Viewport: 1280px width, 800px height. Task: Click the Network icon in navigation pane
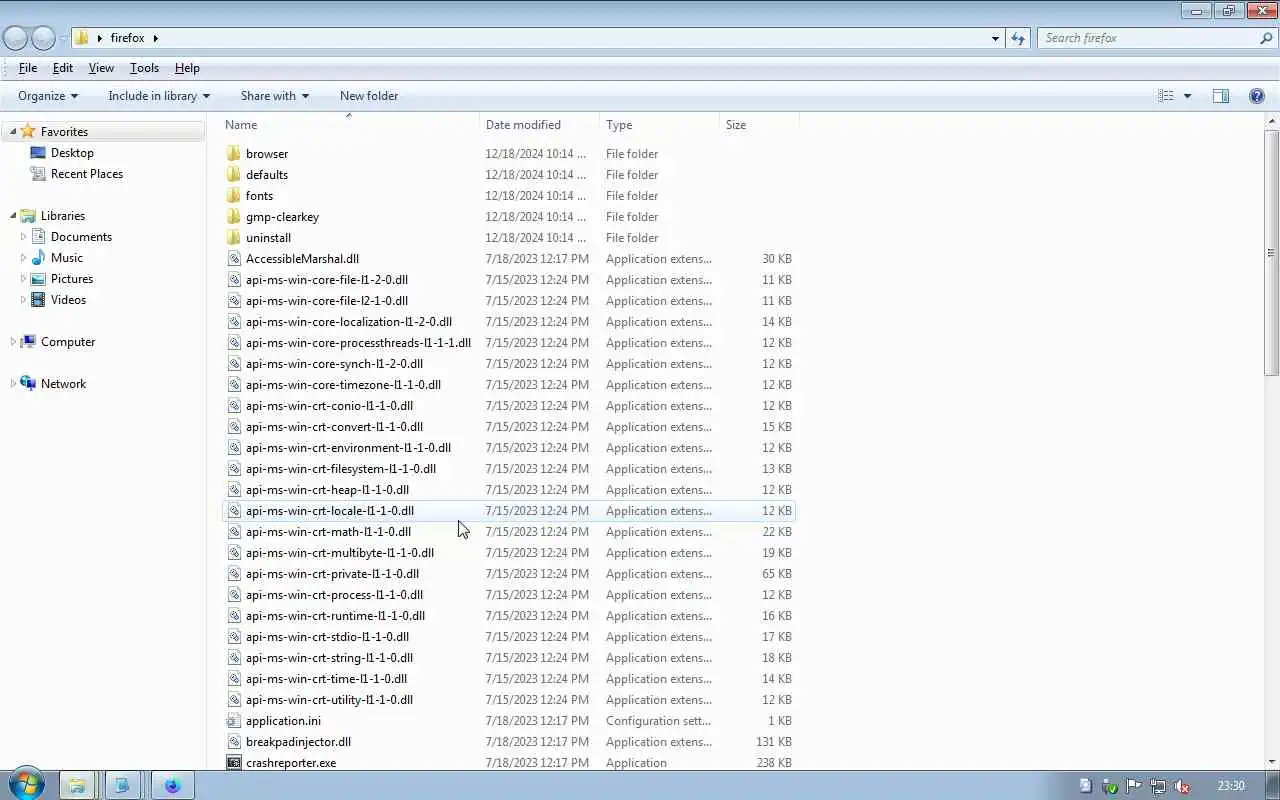pyautogui.click(x=28, y=383)
